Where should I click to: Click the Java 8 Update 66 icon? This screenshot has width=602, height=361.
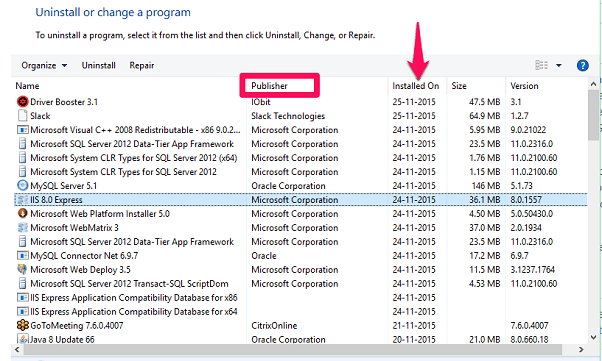[x=23, y=339]
